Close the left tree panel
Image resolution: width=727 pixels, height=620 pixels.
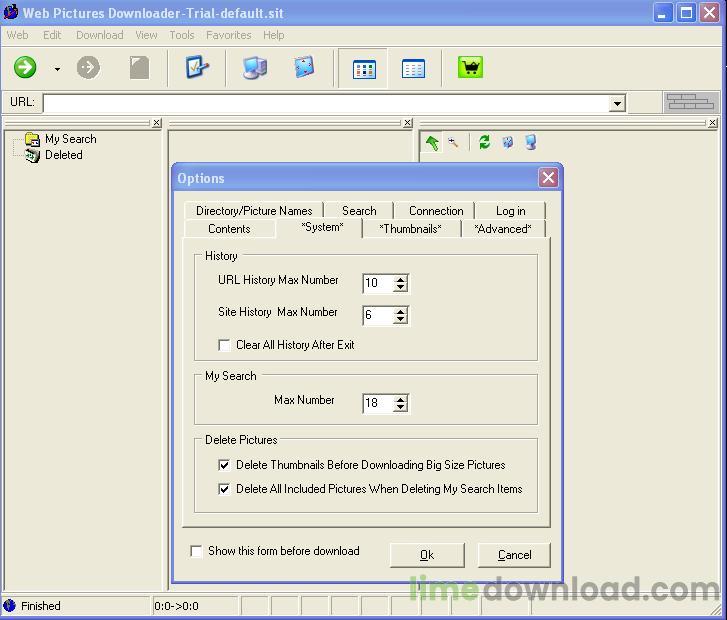tap(157, 123)
